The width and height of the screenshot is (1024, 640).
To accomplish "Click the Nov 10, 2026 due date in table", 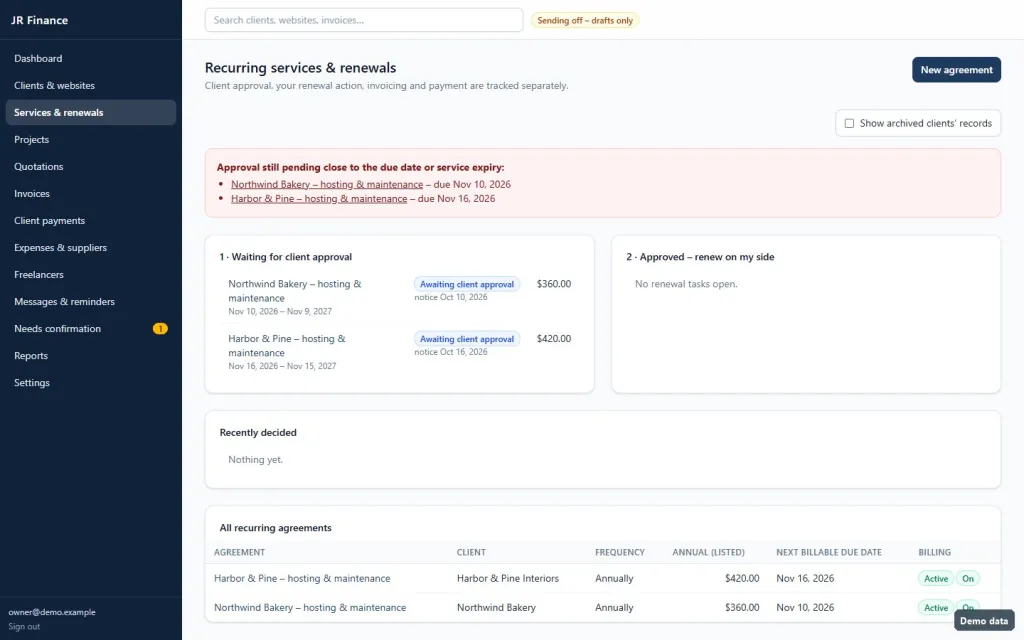I will point(805,607).
